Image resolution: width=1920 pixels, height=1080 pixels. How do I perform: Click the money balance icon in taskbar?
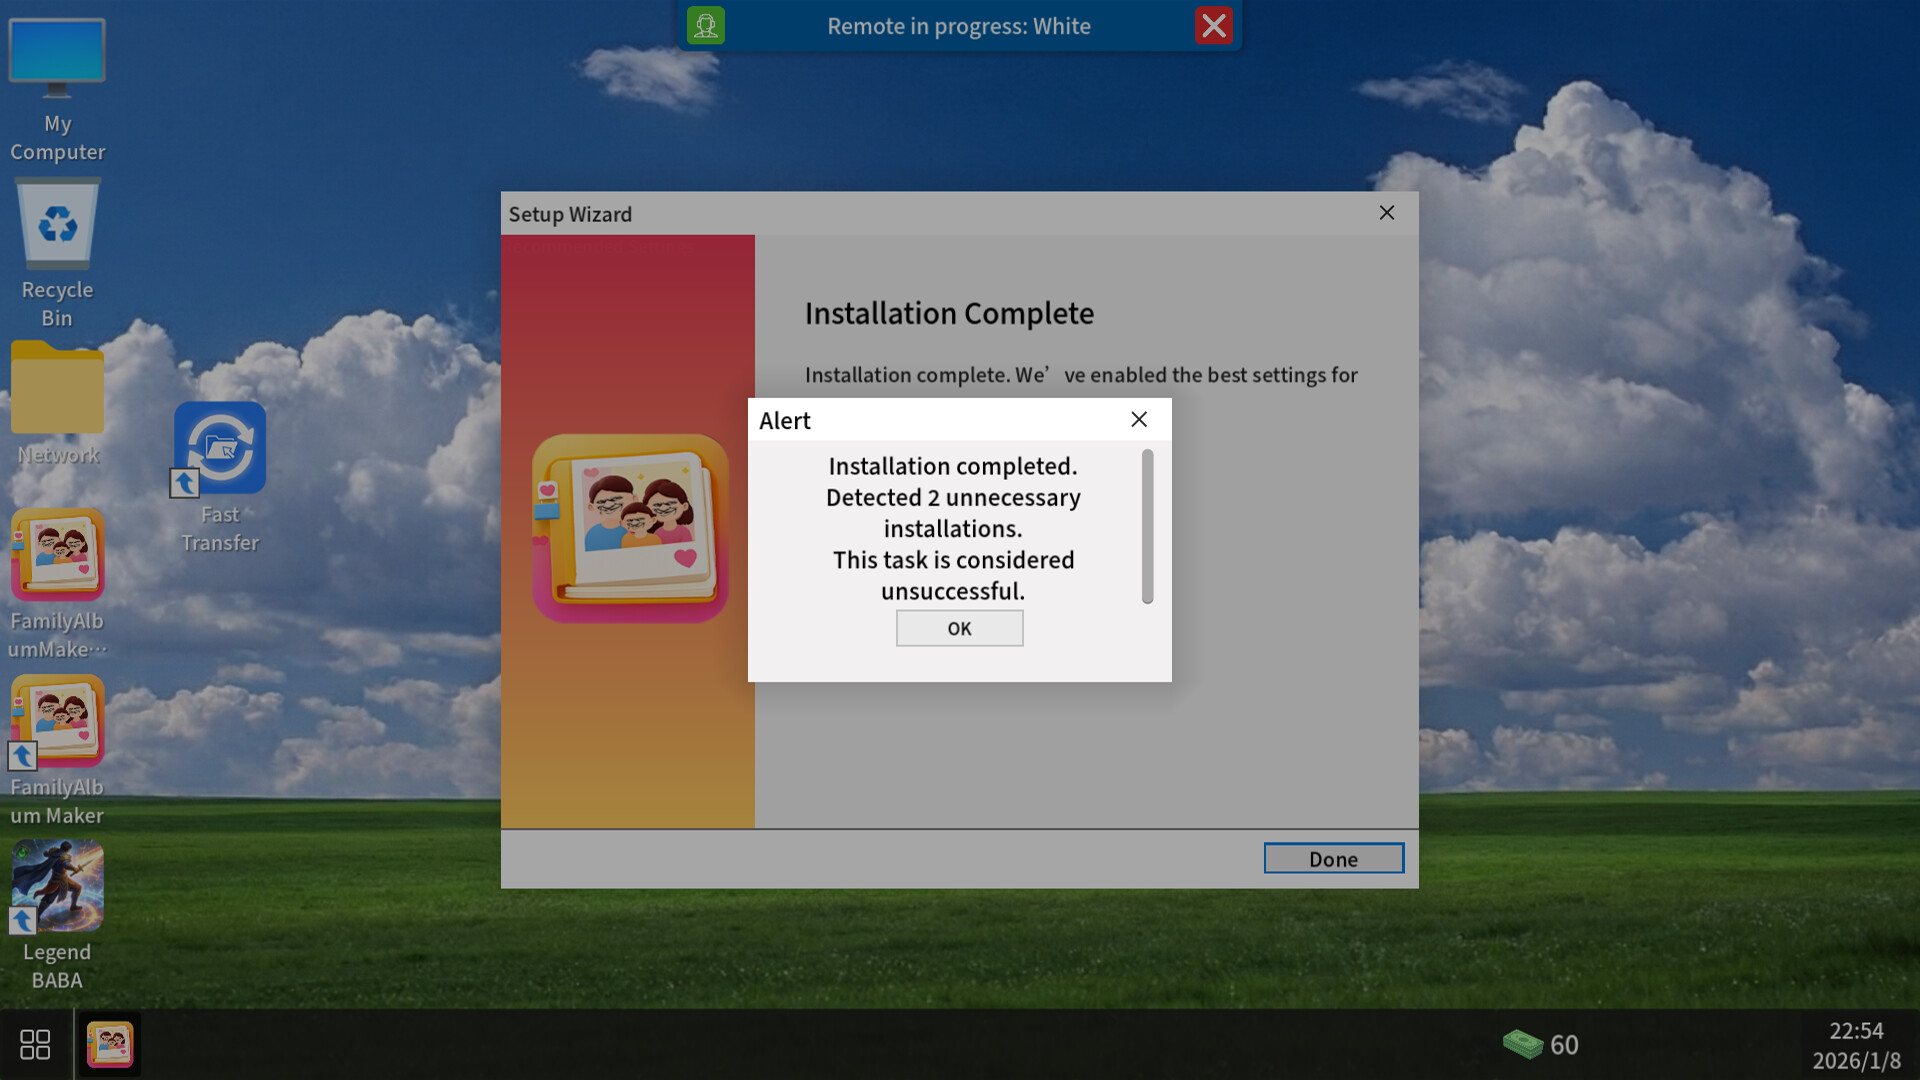(1524, 1043)
